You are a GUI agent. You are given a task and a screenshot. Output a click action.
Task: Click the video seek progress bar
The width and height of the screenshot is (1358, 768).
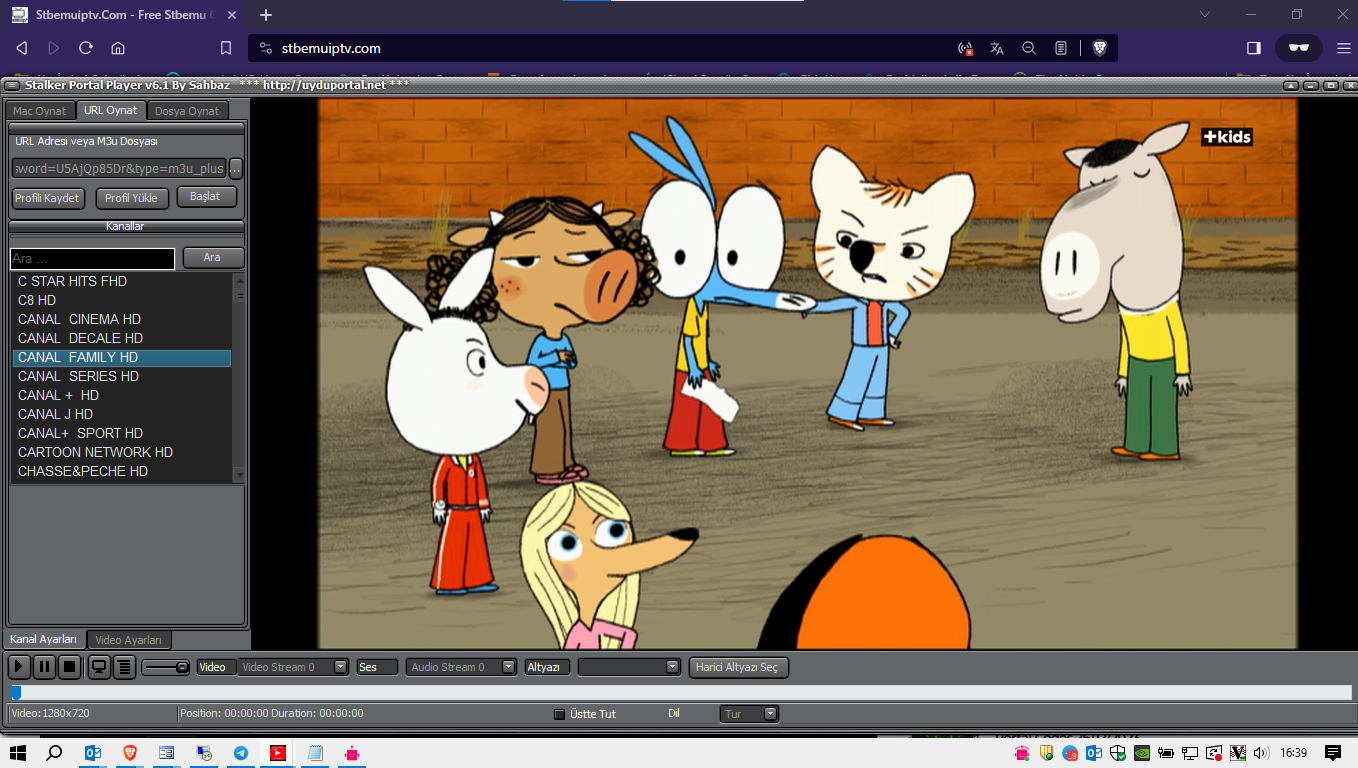click(x=680, y=692)
